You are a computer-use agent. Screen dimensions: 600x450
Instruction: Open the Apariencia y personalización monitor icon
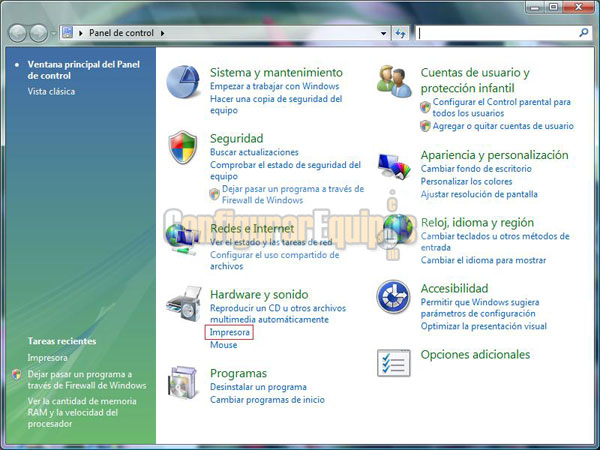click(x=394, y=166)
